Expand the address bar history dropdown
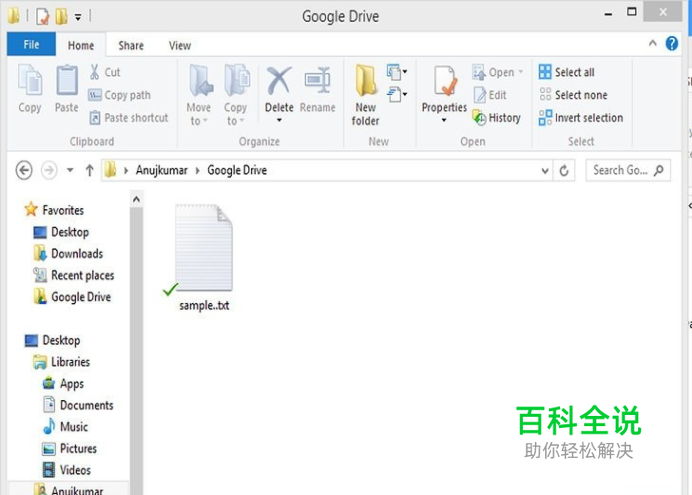This screenshot has height=495, width=692. [x=545, y=171]
